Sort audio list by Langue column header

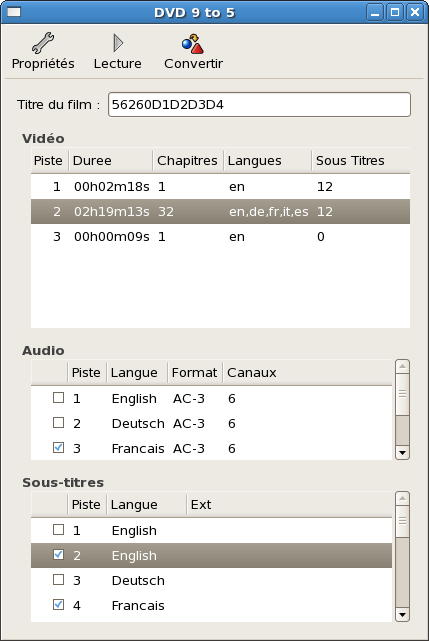pos(137,373)
